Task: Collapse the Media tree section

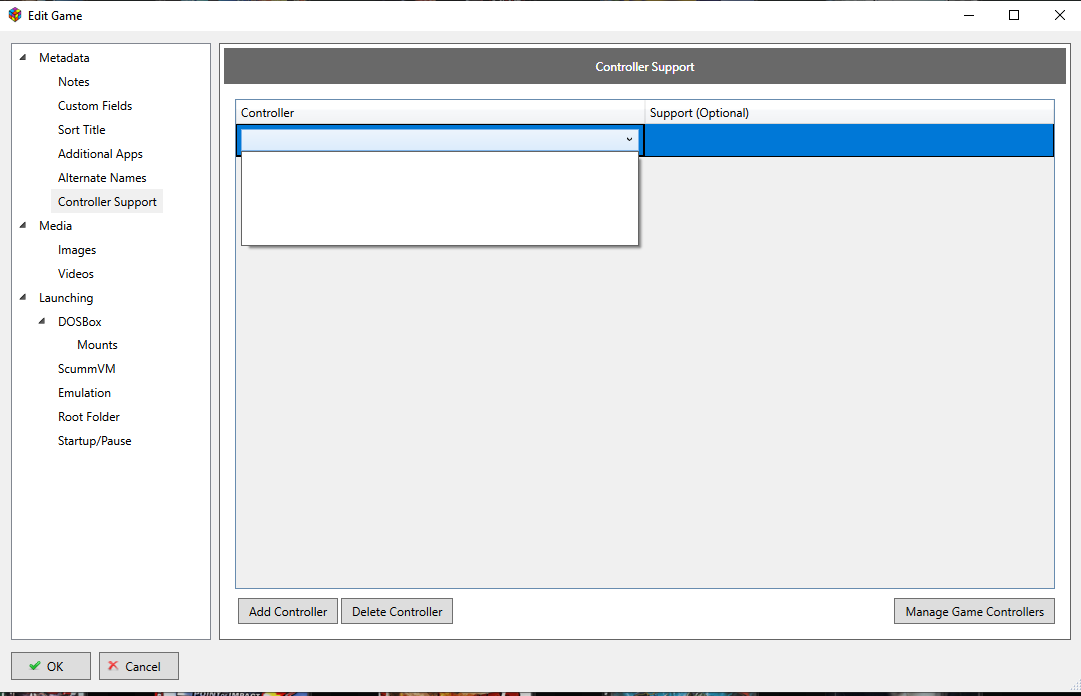Action: pos(23,225)
